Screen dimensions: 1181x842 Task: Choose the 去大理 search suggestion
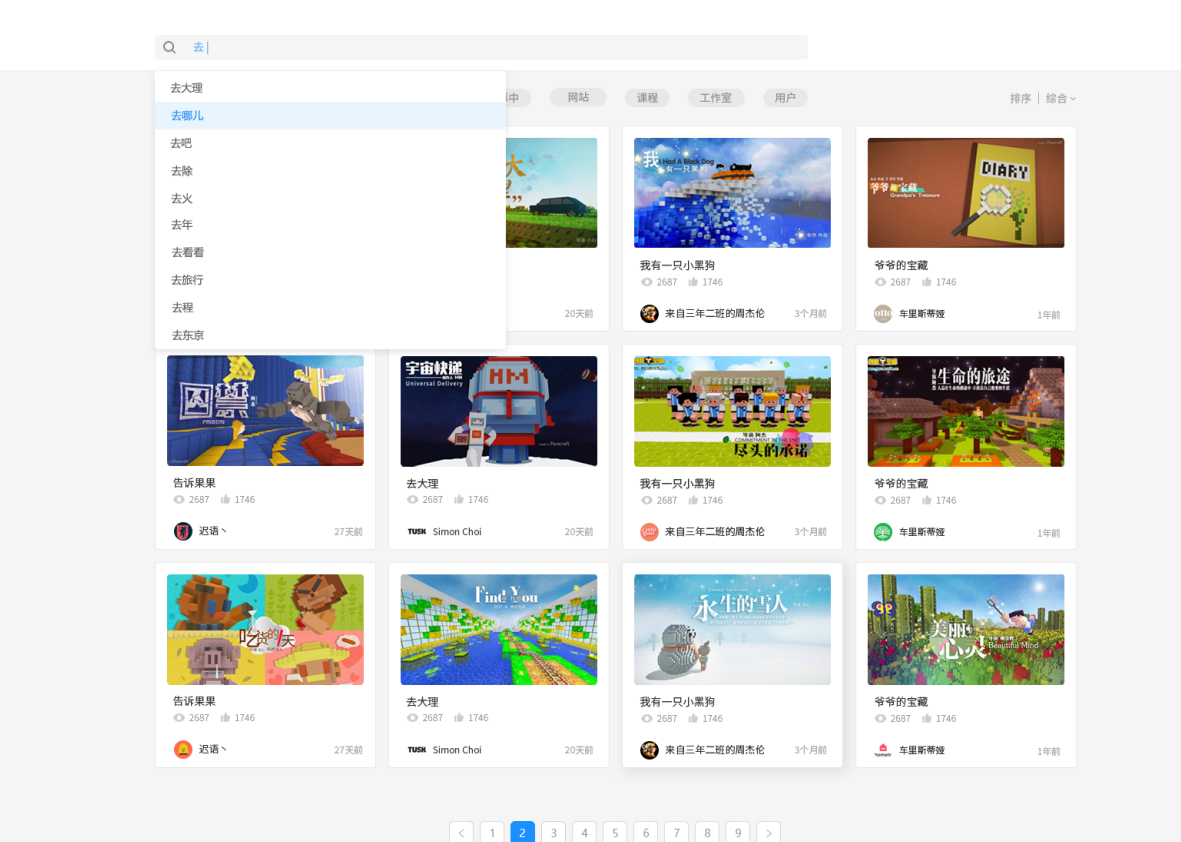[x=330, y=88]
